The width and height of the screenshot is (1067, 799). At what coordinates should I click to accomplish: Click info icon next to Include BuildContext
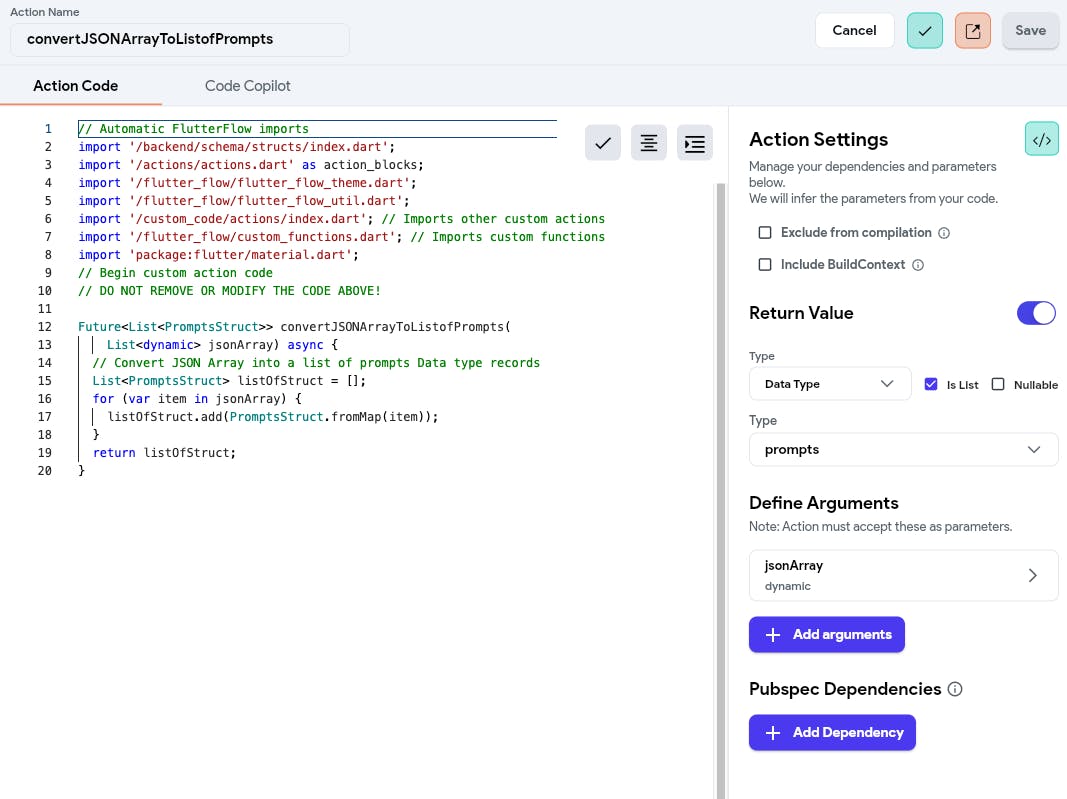(918, 265)
